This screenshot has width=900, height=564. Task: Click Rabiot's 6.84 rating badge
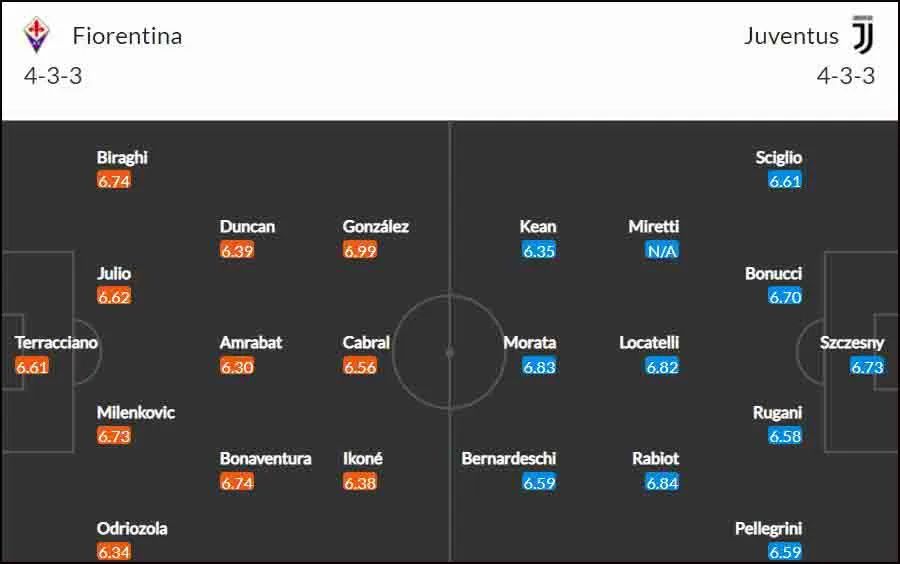coord(662,483)
